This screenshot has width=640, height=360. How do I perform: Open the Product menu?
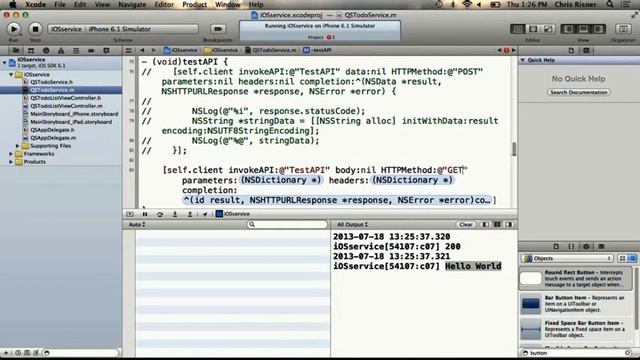(x=194, y=4)
